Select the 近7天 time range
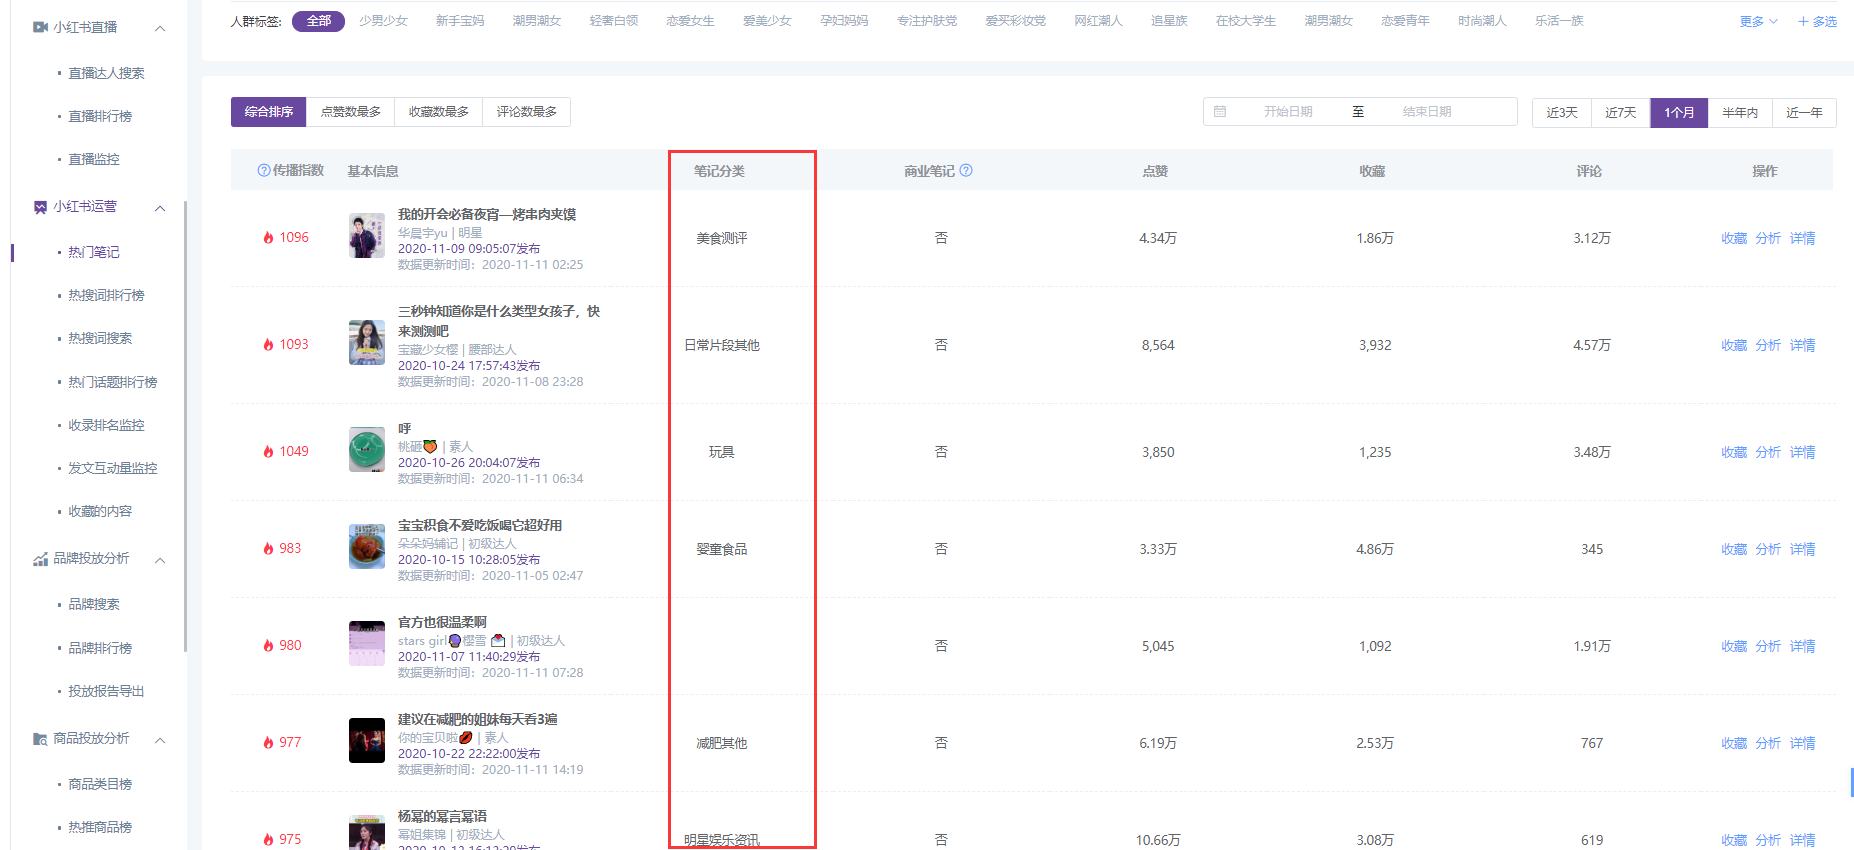The height and width of the screenshot is (850, 1854). 1620,113
